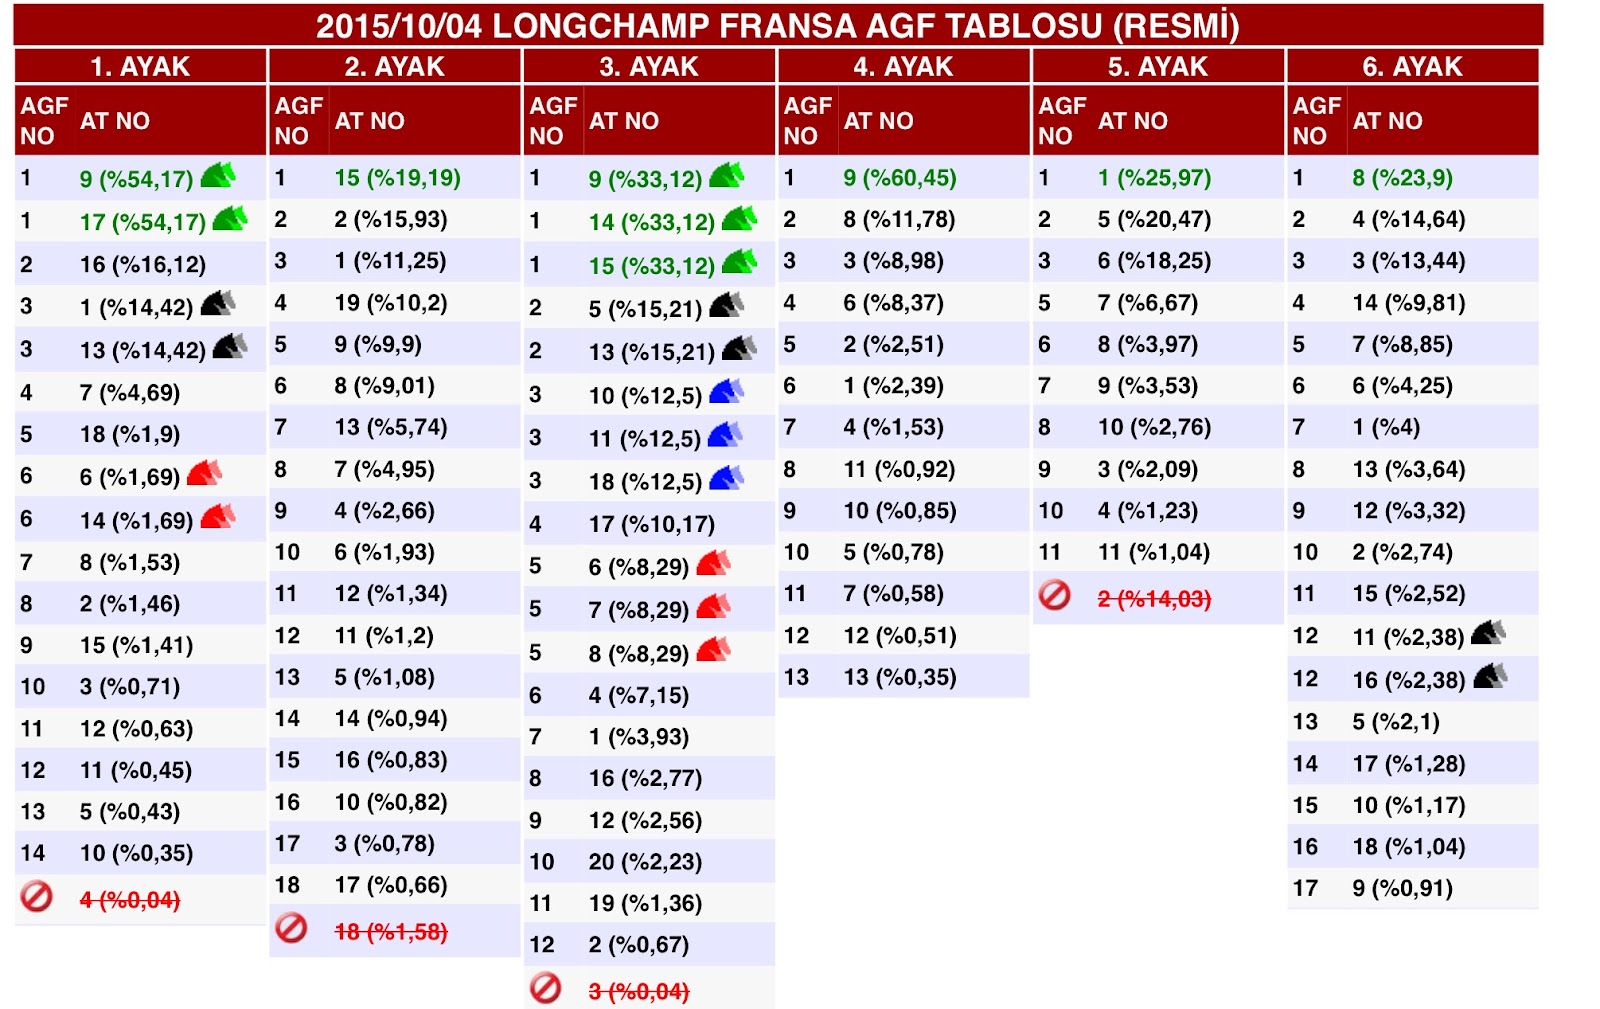1600x1009 pixels.
Task: Click the prohibited icon beside struck-out 2 (%14,03)
Action: [1054, 595]
